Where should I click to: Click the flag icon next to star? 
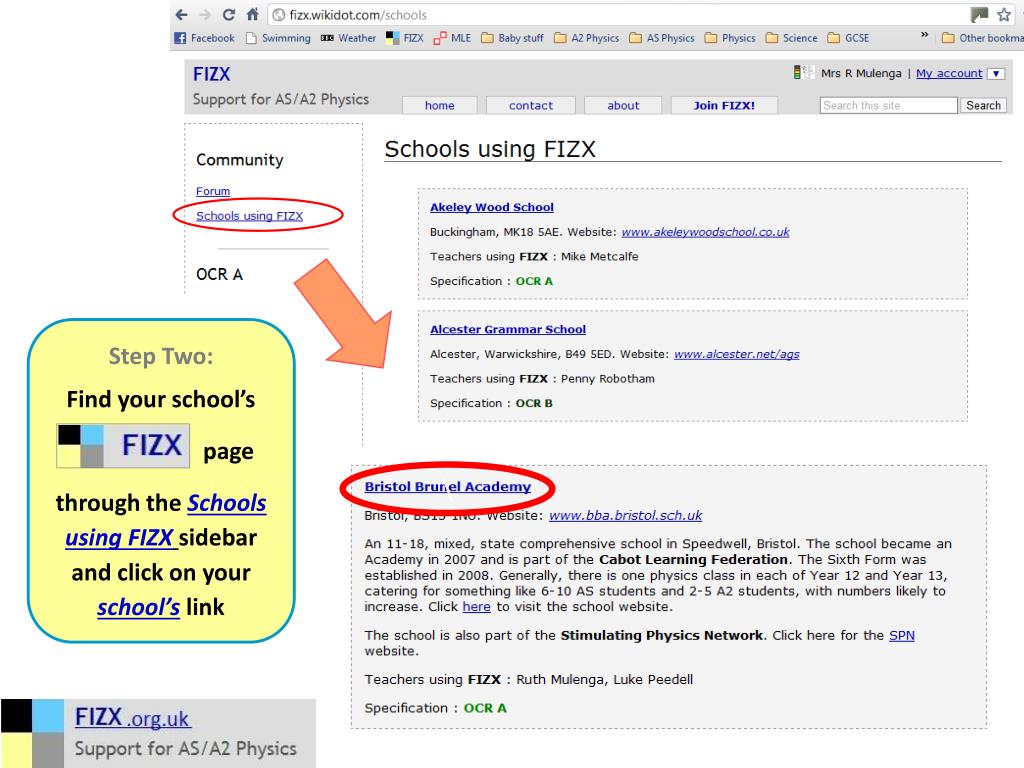coord(979,14)
